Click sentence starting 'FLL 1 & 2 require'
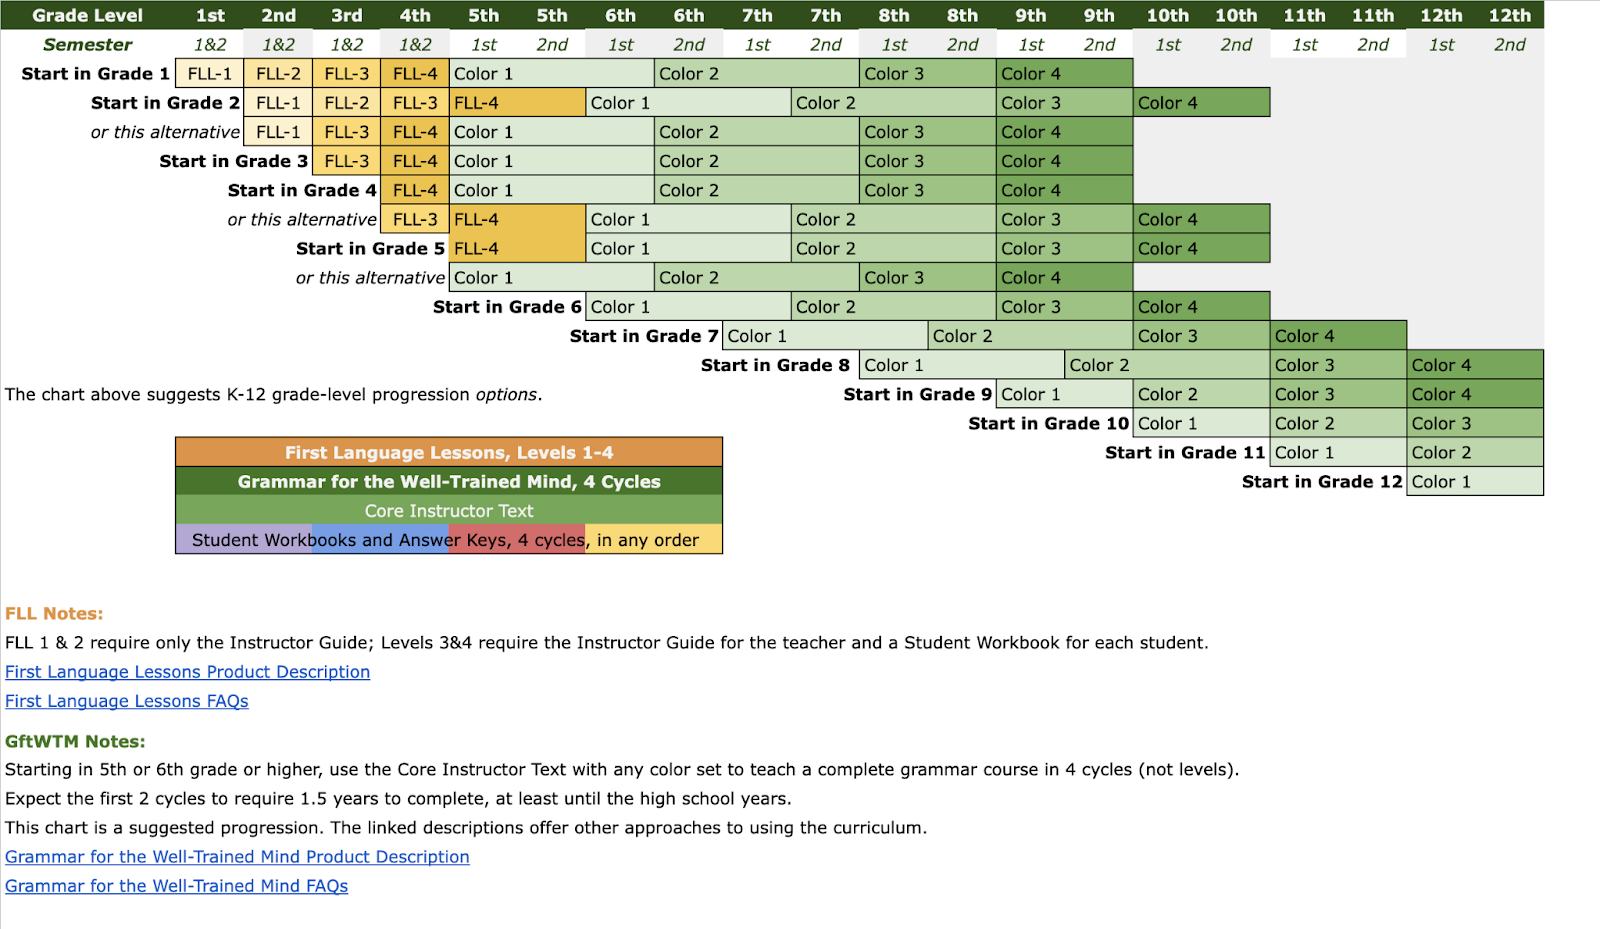Screen dimensions: 1600x929 (607, 643)
